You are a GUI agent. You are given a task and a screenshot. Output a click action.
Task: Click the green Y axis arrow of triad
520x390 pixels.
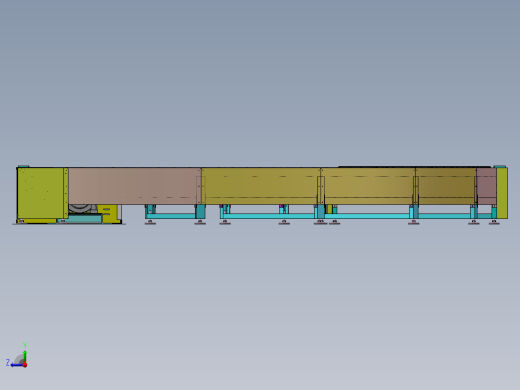[x=25, y=356]
